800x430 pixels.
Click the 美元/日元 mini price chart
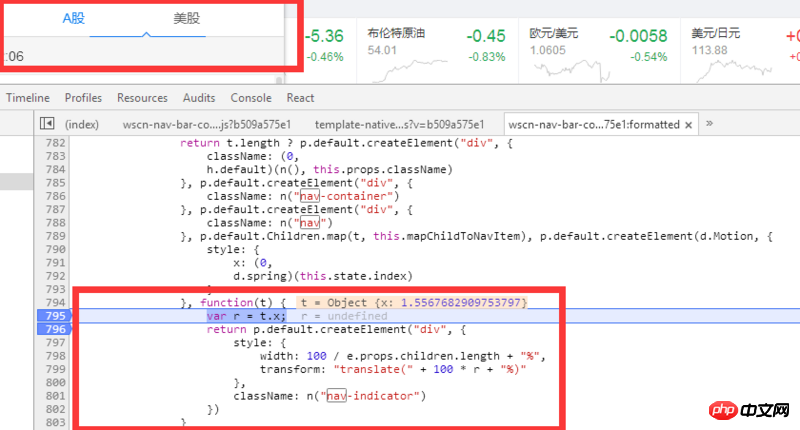tap(734, 70)
